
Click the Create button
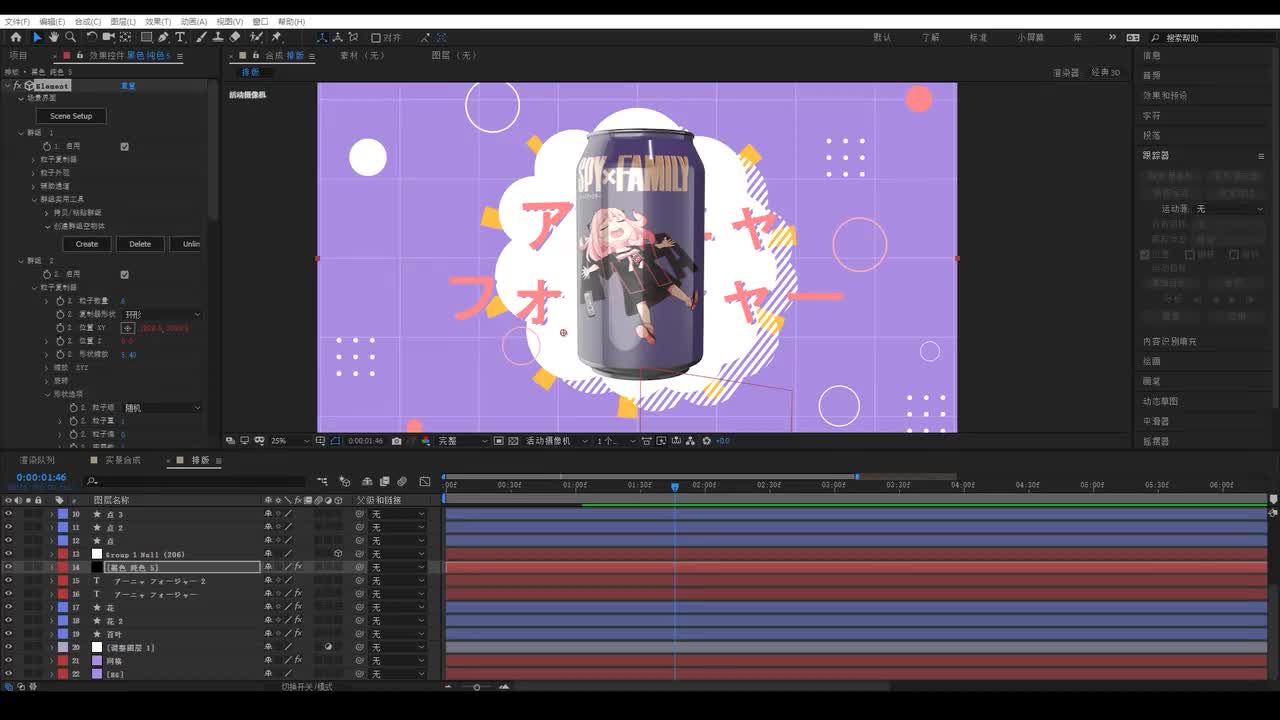(87, 244)
